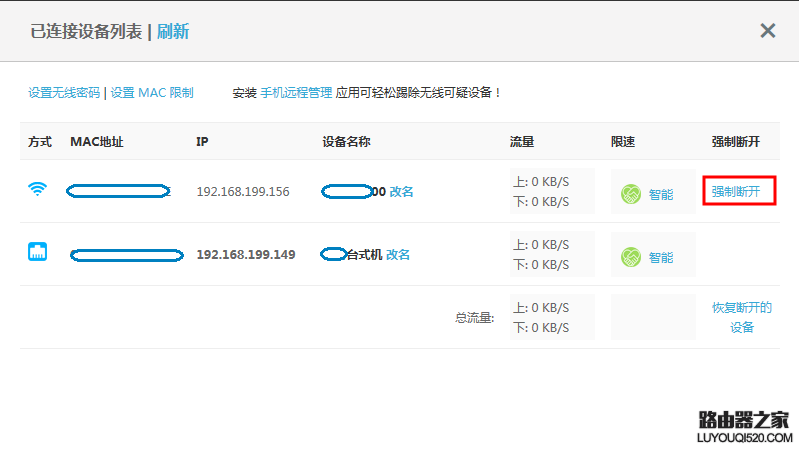Click the green 智能 icon for 192.168.199.156

click(x=631, y=194)
